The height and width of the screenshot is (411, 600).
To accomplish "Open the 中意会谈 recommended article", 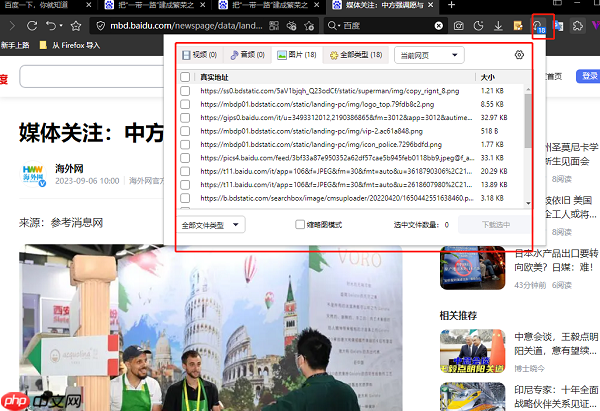I will click(x=556, y=344).
